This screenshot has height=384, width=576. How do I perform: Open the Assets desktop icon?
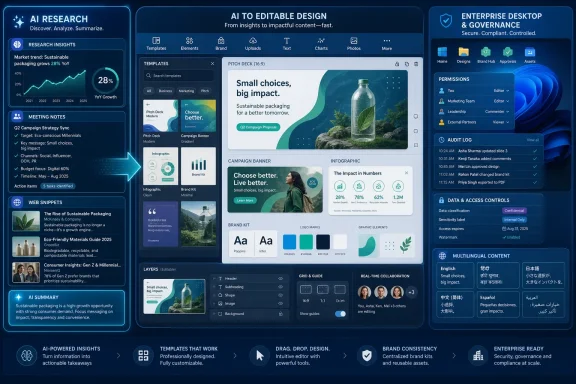click(x=530, y=54)
